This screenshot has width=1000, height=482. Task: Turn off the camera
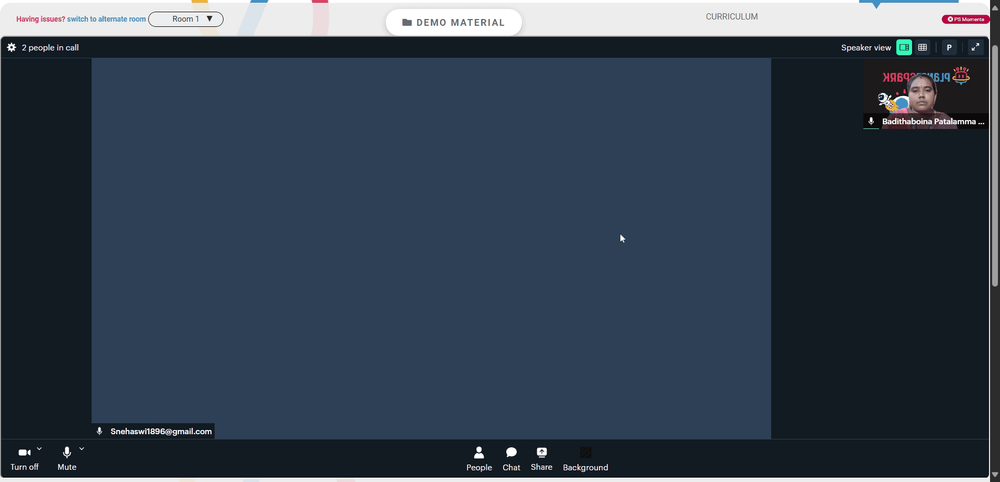coord(24,458)
